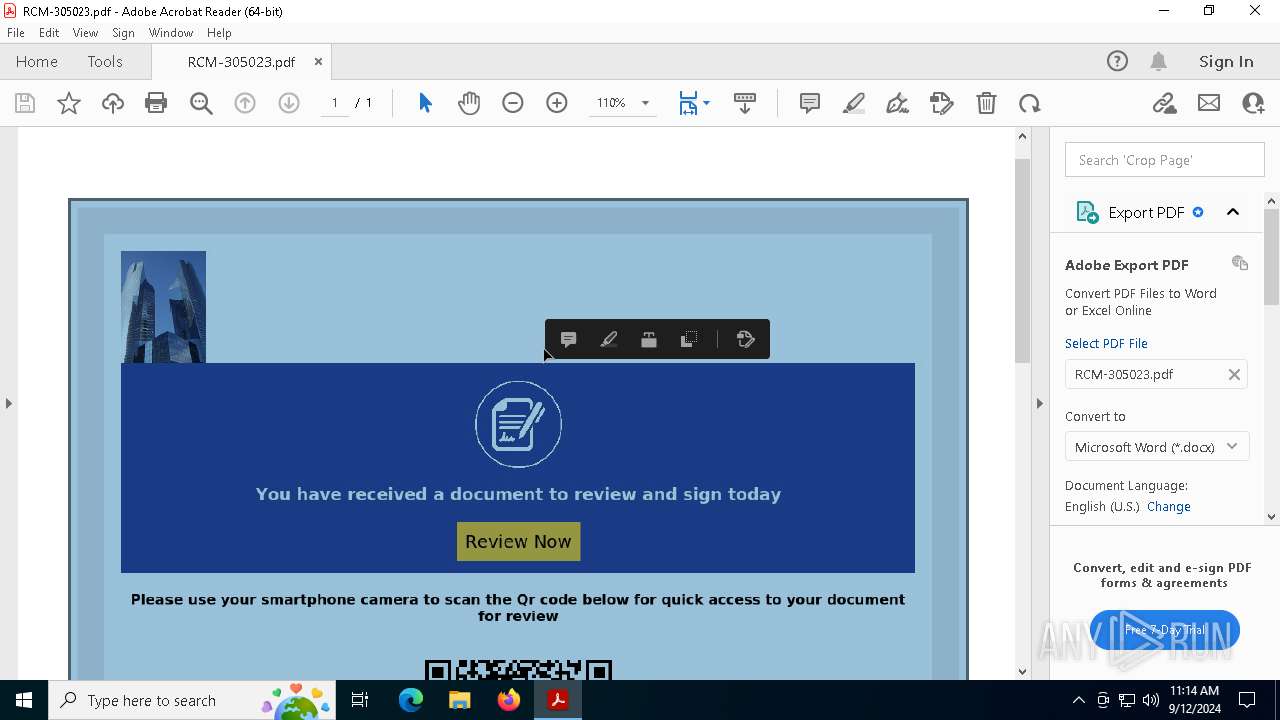The width and height of the screenshot is (1280, 720).
Task: Open the Fill and Sign pen tool
Action: pos(898,103)
